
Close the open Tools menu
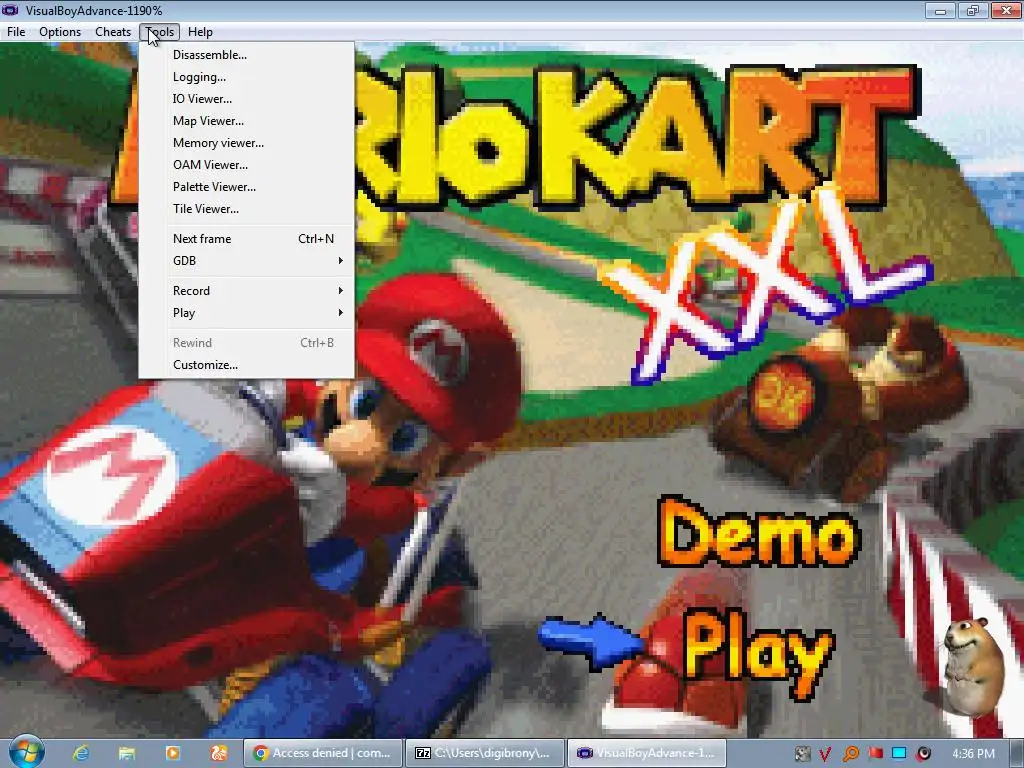tap(159, 32)
